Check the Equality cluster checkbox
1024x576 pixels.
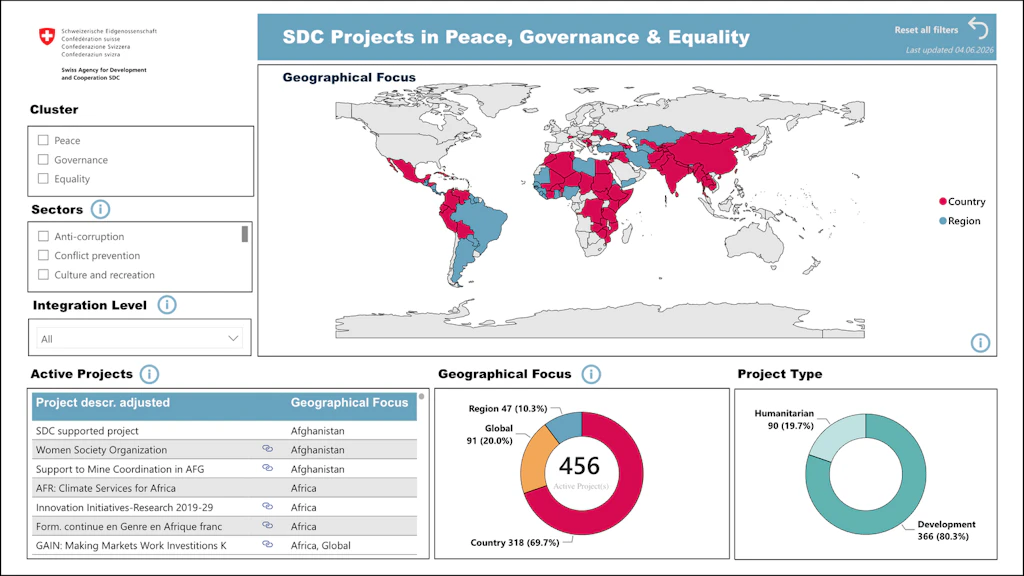[43, 178]
